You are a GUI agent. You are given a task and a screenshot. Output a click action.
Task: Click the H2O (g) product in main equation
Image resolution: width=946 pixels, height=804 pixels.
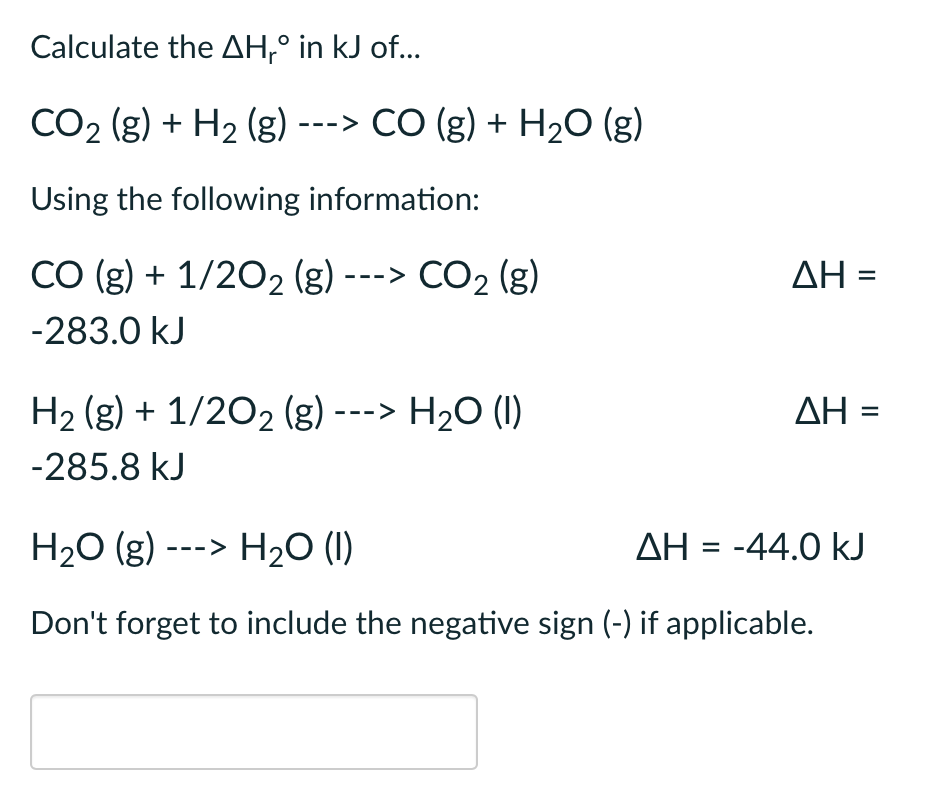pos(585,122)
